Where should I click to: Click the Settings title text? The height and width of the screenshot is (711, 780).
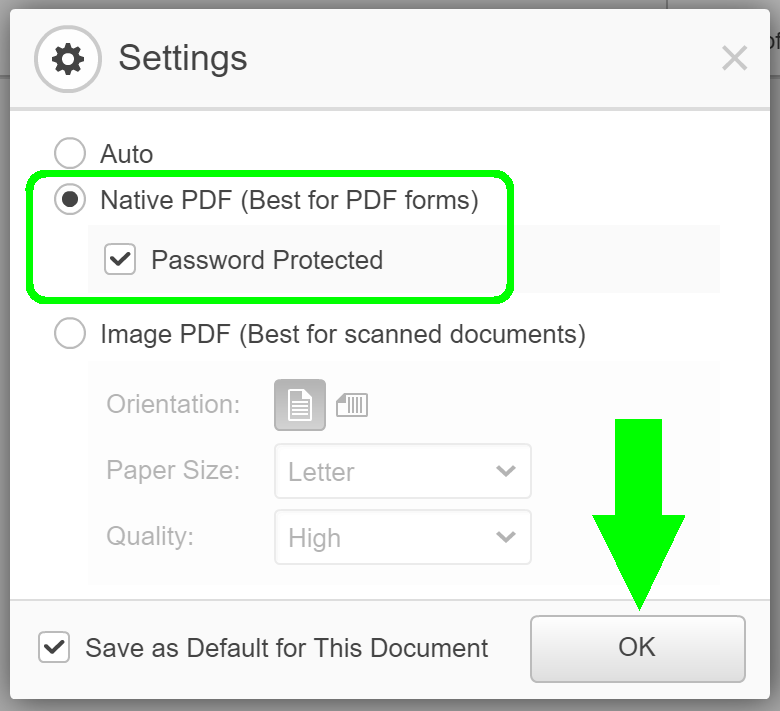[x=183, y=59]
